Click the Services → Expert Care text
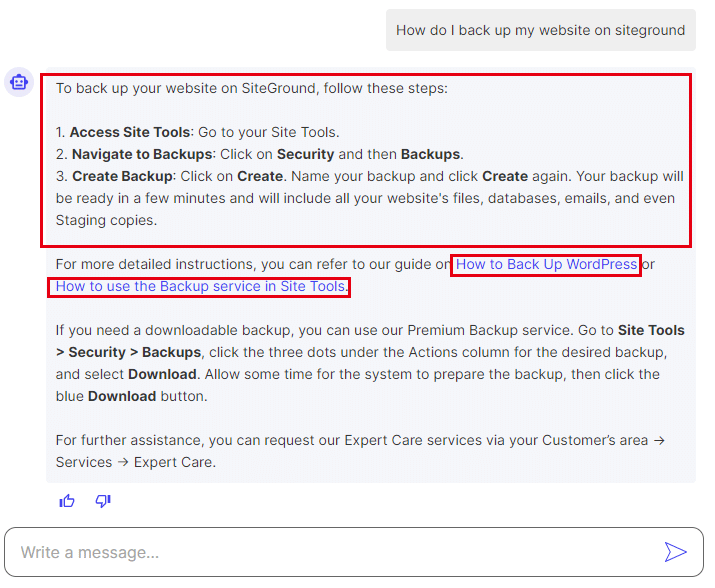 coord(136,462)
